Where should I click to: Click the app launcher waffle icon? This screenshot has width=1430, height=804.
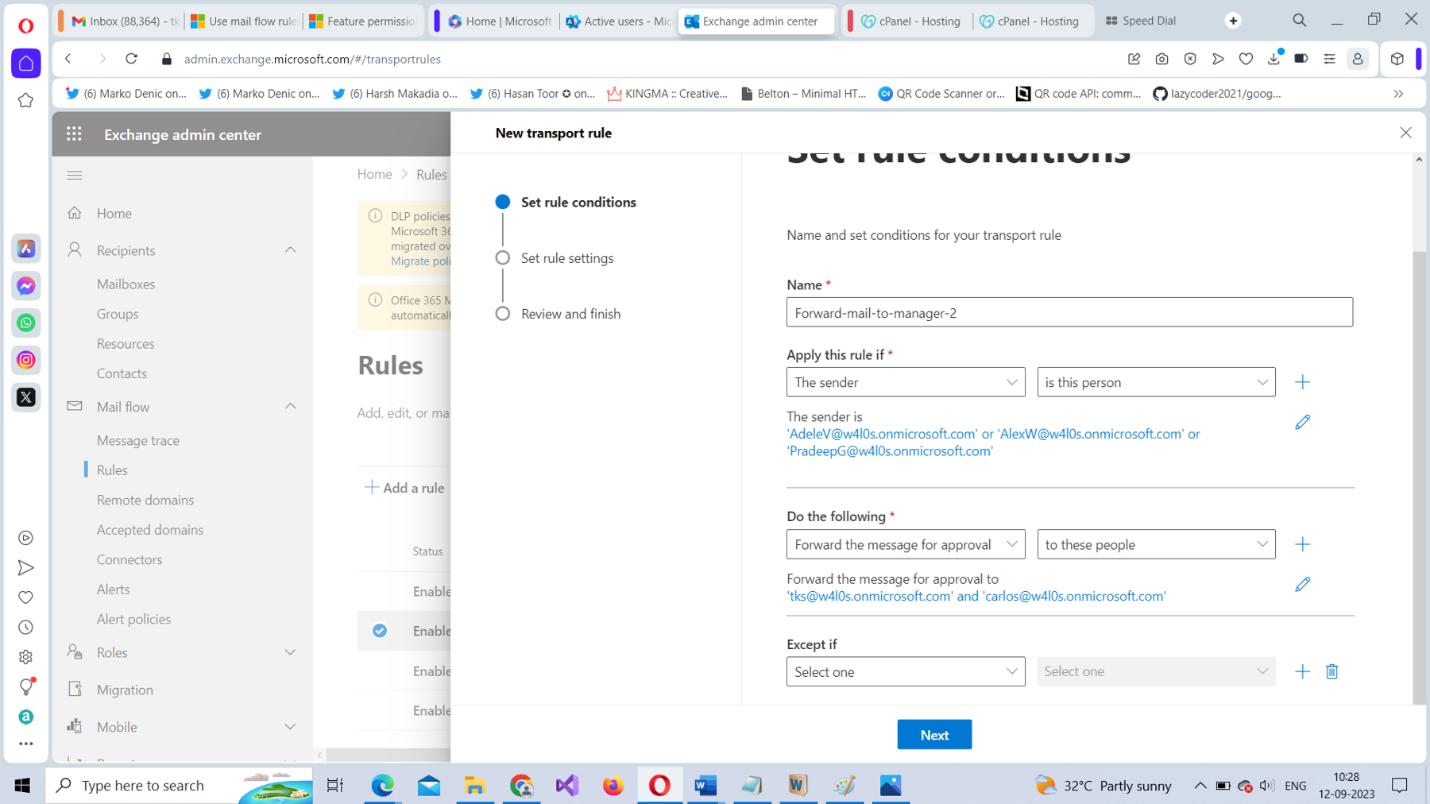click(74, 134)
